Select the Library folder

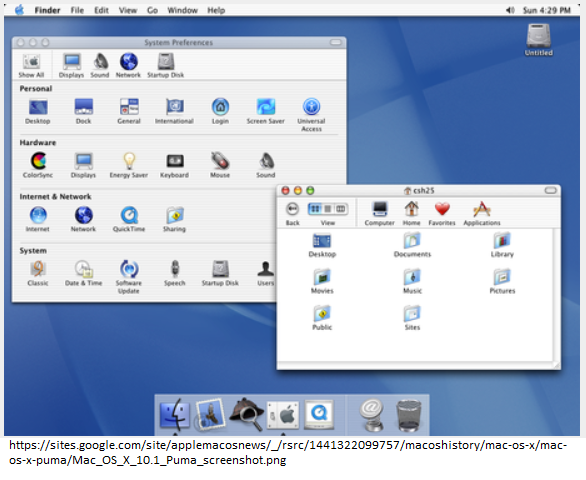pyautogui.click(x=502, y=245)
